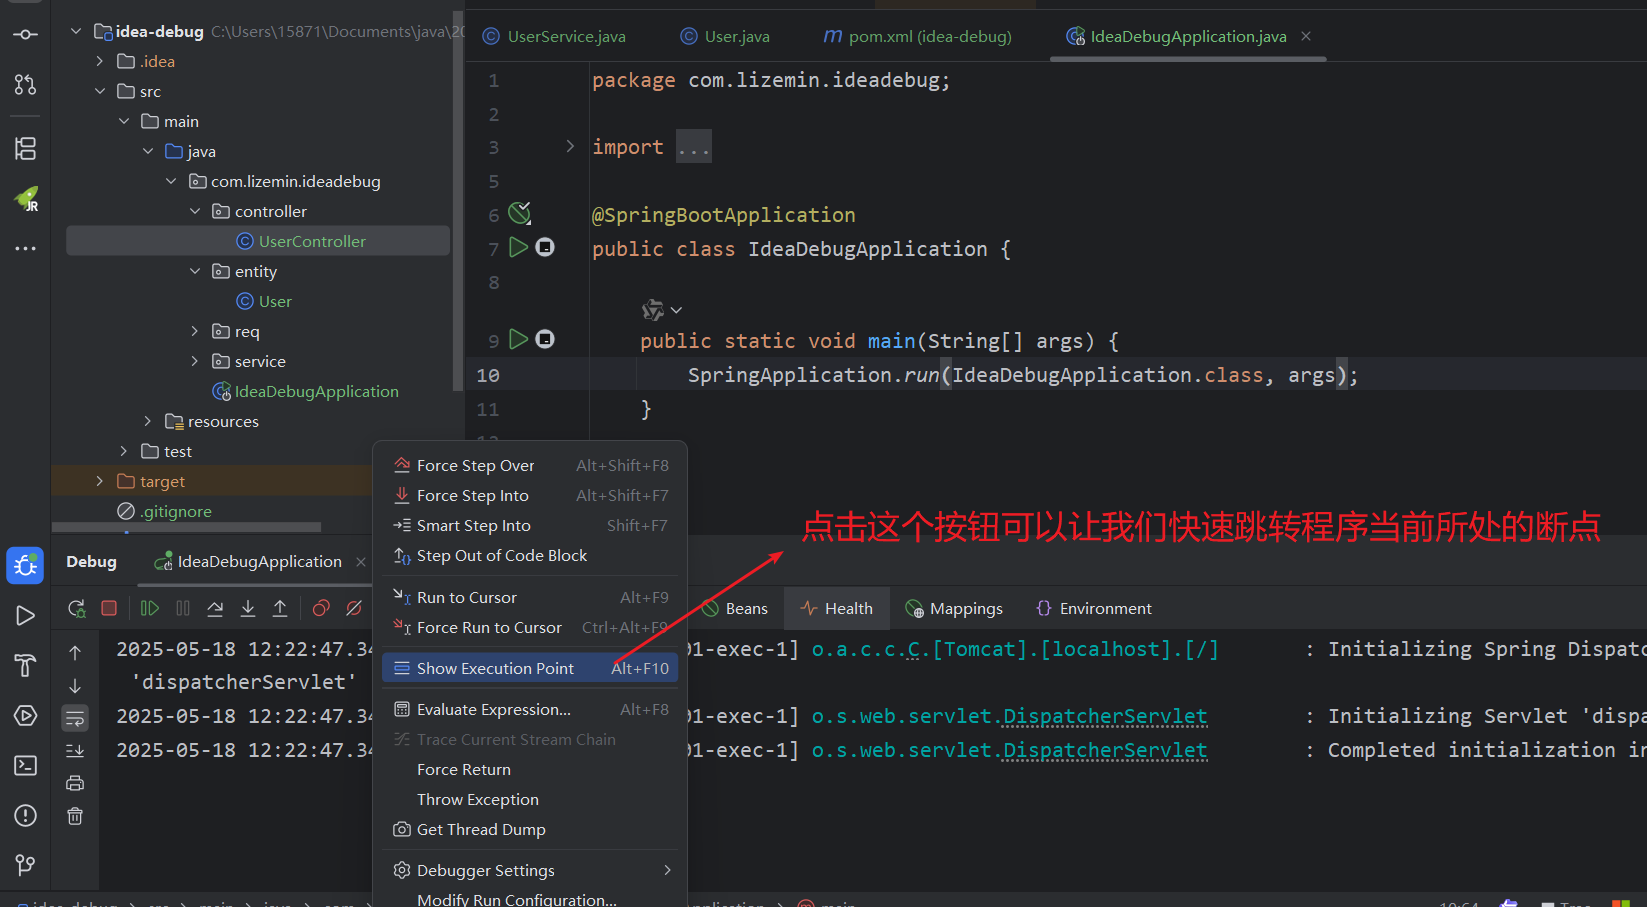Expand the req package folder
The width and height of the screenshot is (1647, 907).
tap(195, 331)
